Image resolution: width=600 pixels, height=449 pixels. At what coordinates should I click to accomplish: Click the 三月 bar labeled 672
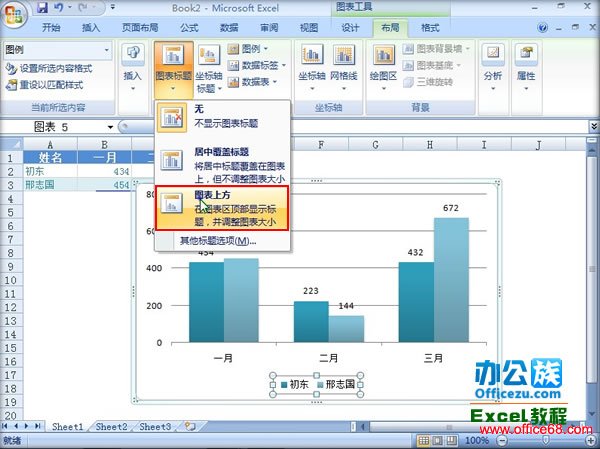click(451, 280)
